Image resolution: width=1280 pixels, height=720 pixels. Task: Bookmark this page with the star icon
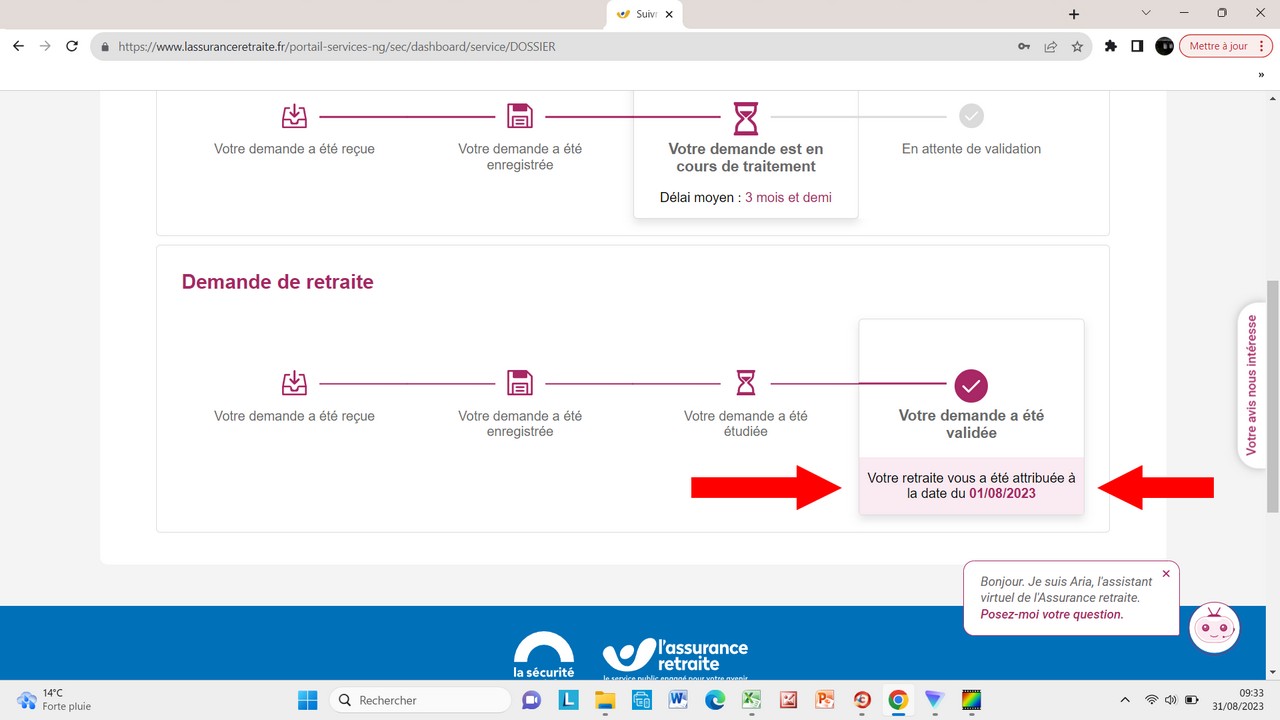(x=1077, y=46)
